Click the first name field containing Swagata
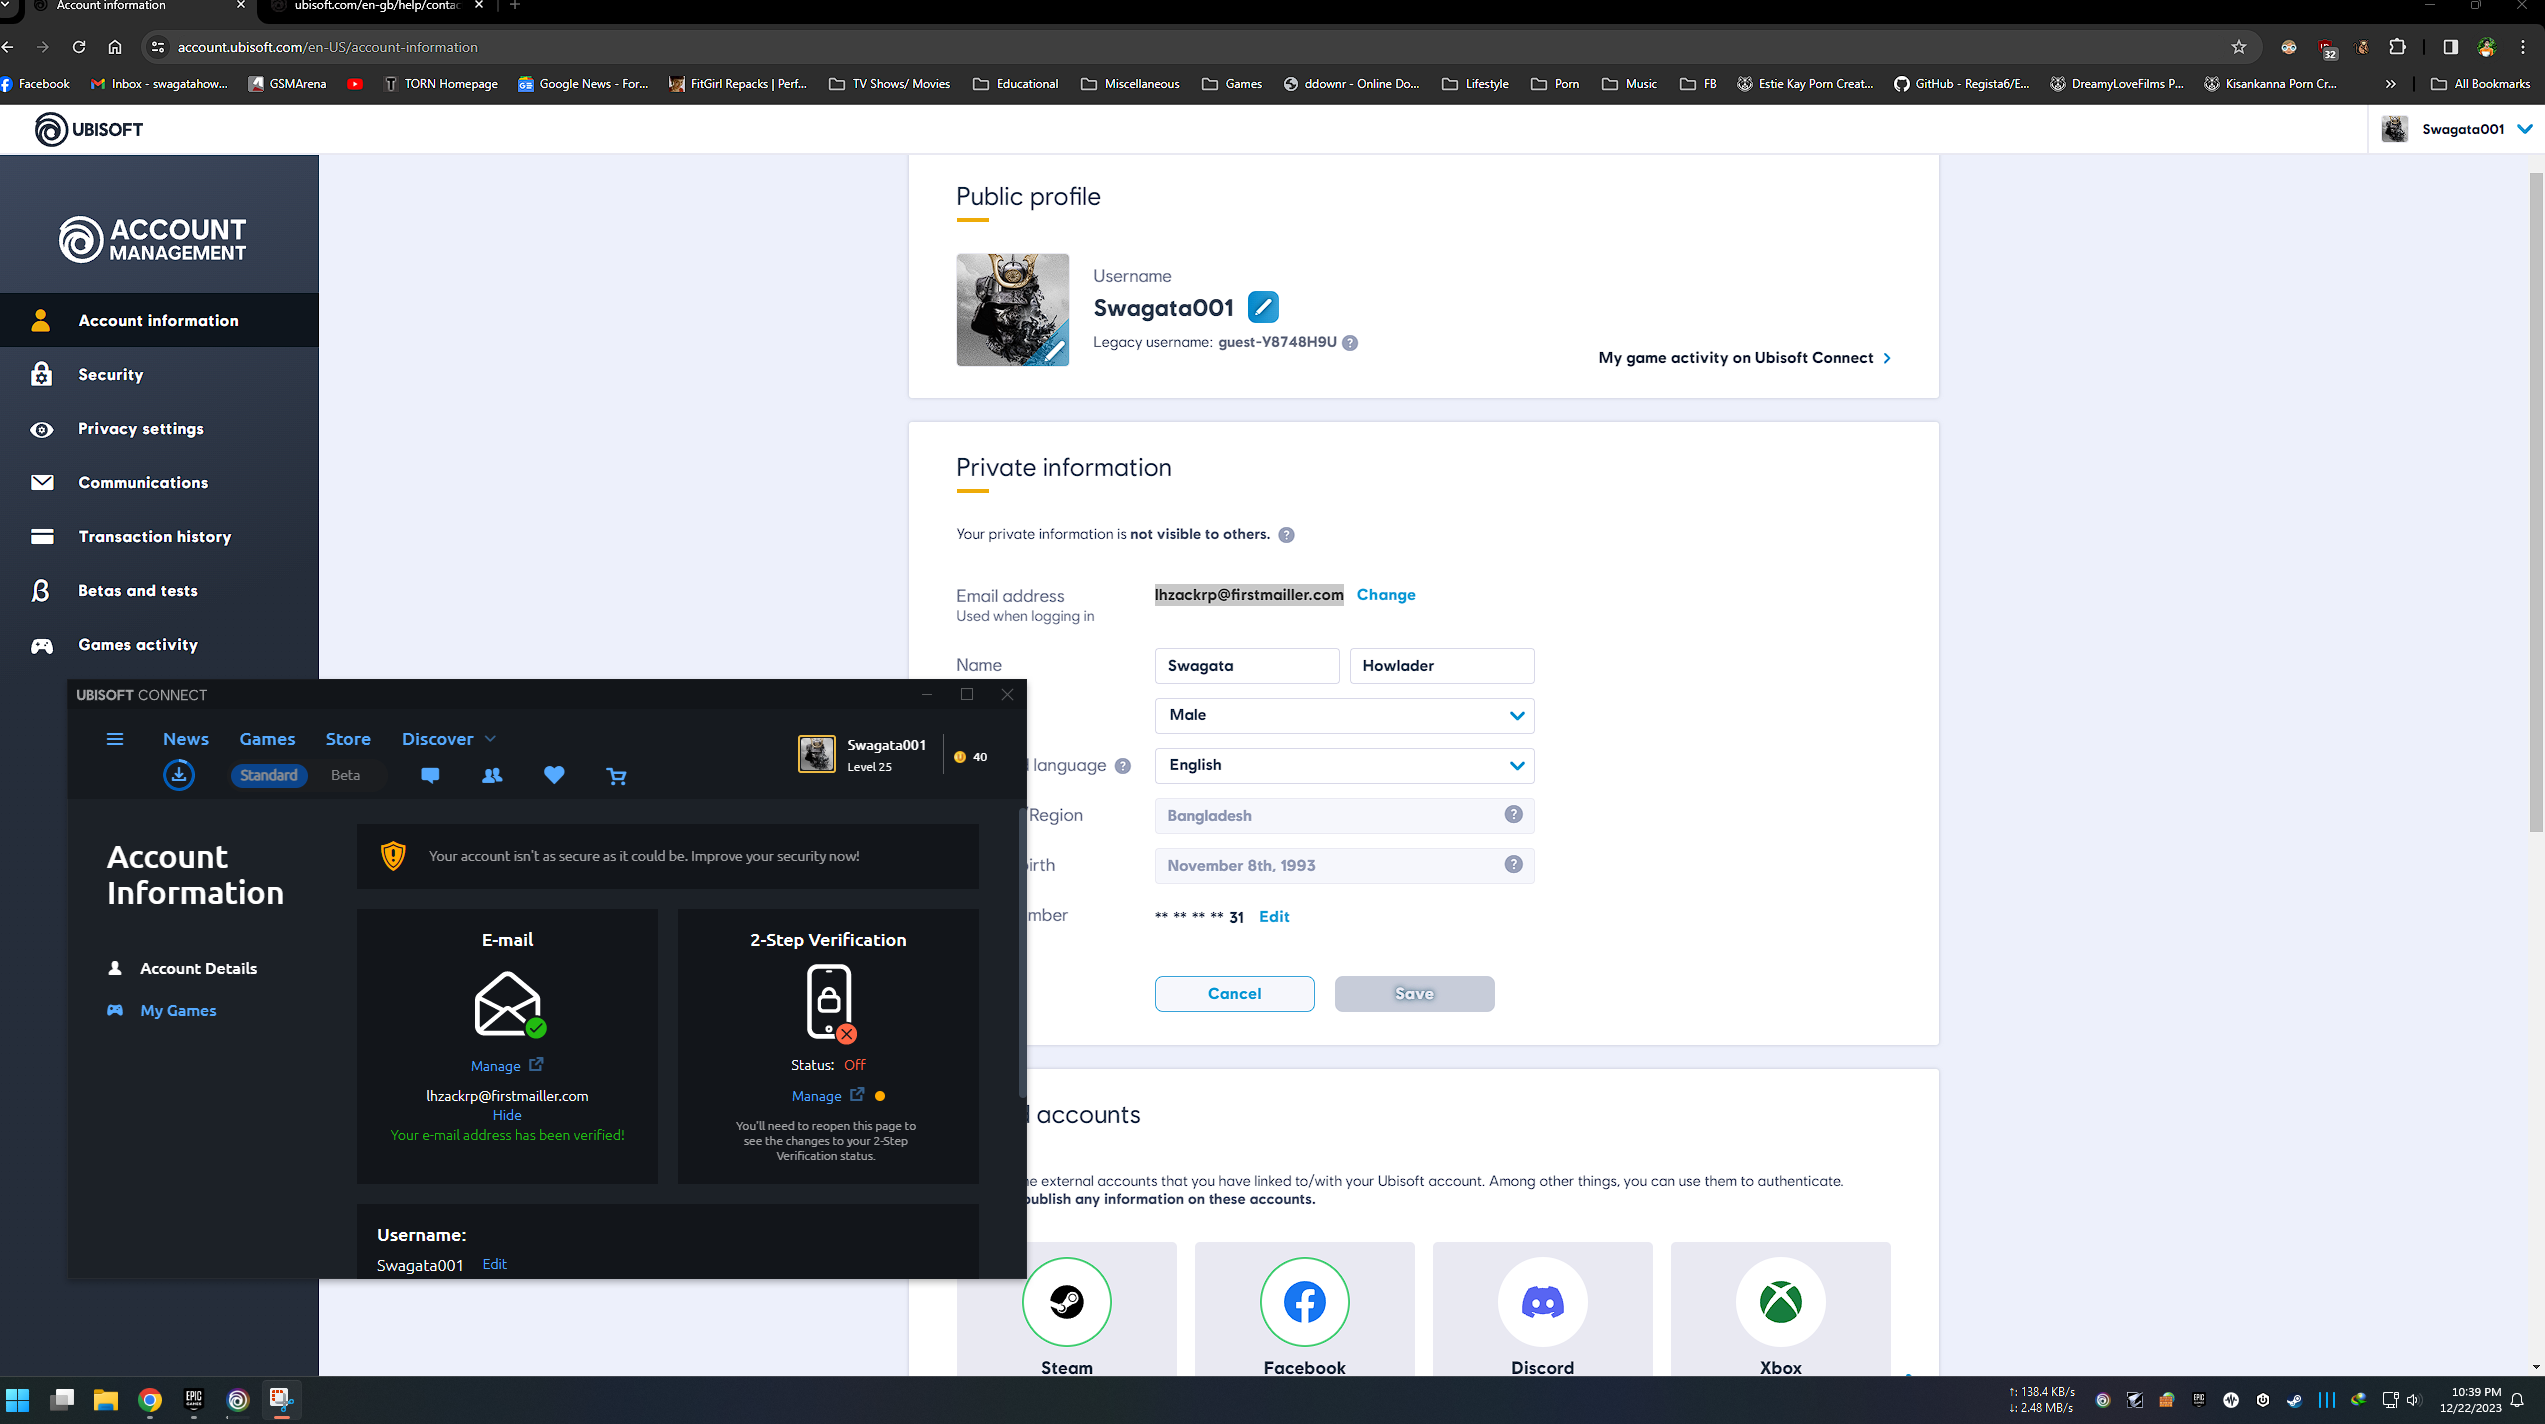The image size is (2545, 1424). pos(1246,666)
